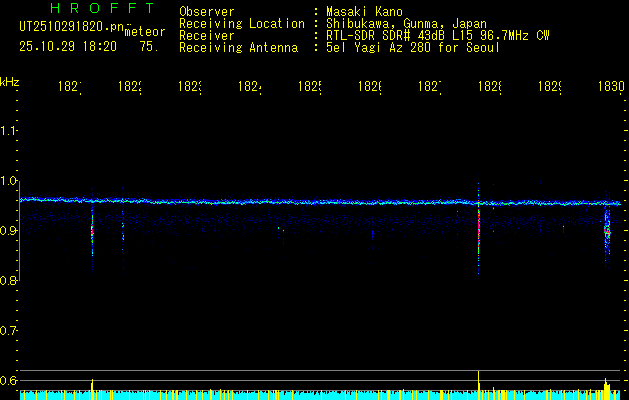Click the 'meteor' label
629x400 pixels.
click(145, 32)
